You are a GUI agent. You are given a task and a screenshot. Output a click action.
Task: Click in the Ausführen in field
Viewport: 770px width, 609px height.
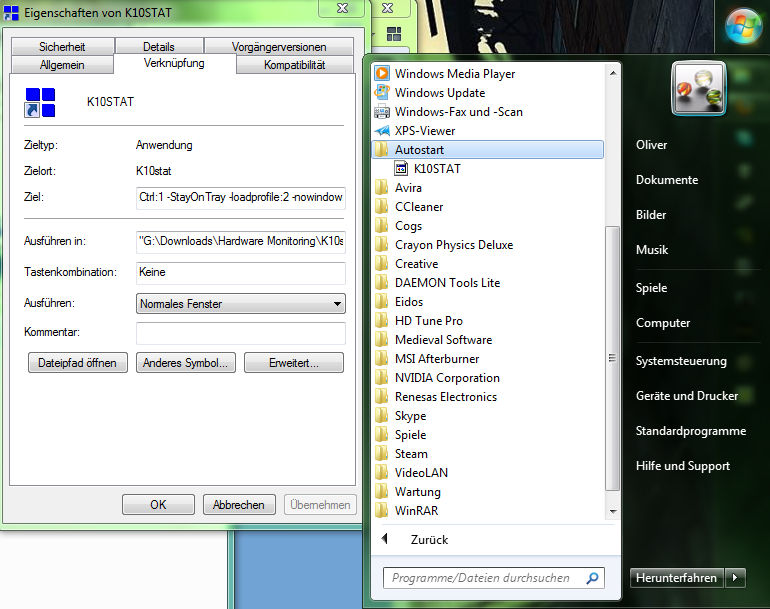click(241, 242)
